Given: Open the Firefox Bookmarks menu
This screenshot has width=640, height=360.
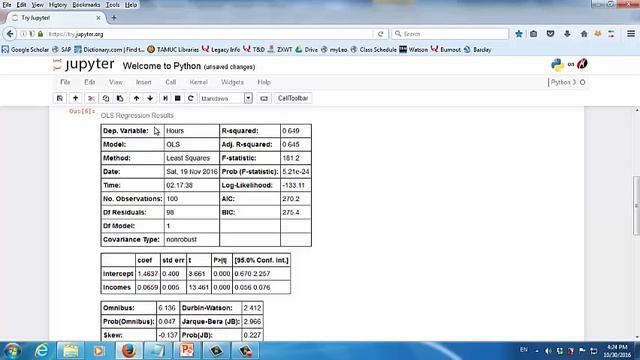Looking at the screenshot, I should click(86, 5).
